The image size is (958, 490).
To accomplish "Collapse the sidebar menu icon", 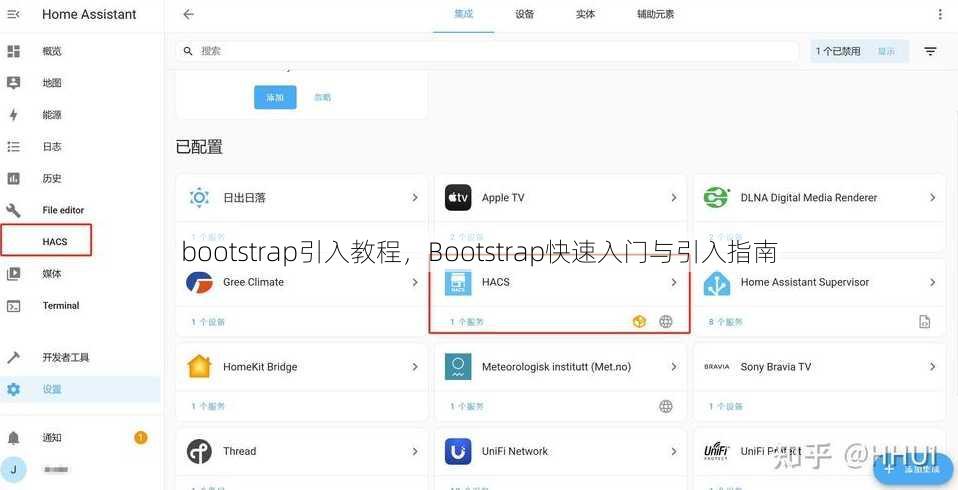I will (x=13, y=14).
